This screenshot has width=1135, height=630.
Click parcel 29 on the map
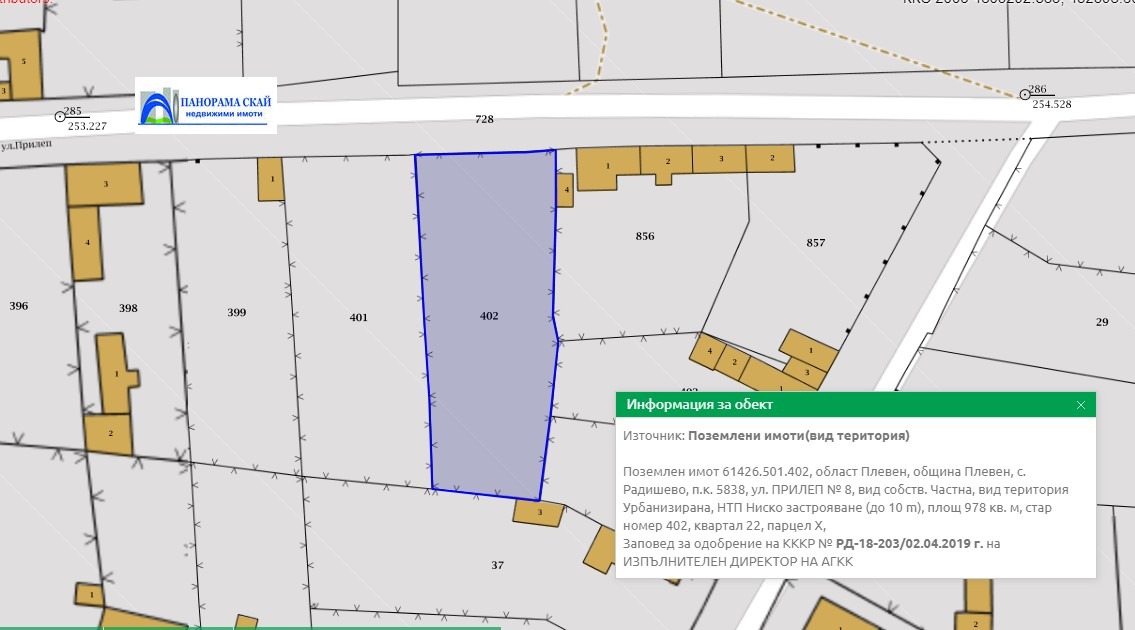(1102, 322)
